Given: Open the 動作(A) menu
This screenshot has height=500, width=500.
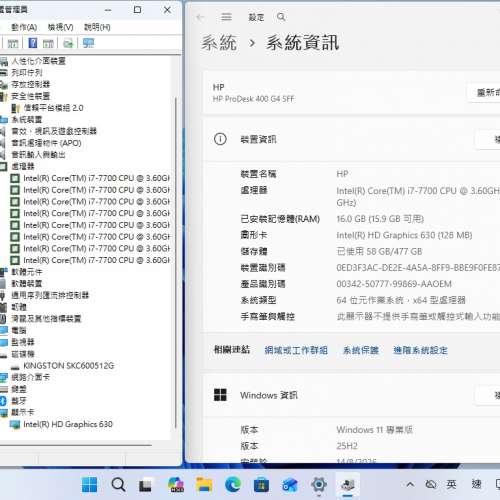Looking at the screenshot, I should click(24, 27).
